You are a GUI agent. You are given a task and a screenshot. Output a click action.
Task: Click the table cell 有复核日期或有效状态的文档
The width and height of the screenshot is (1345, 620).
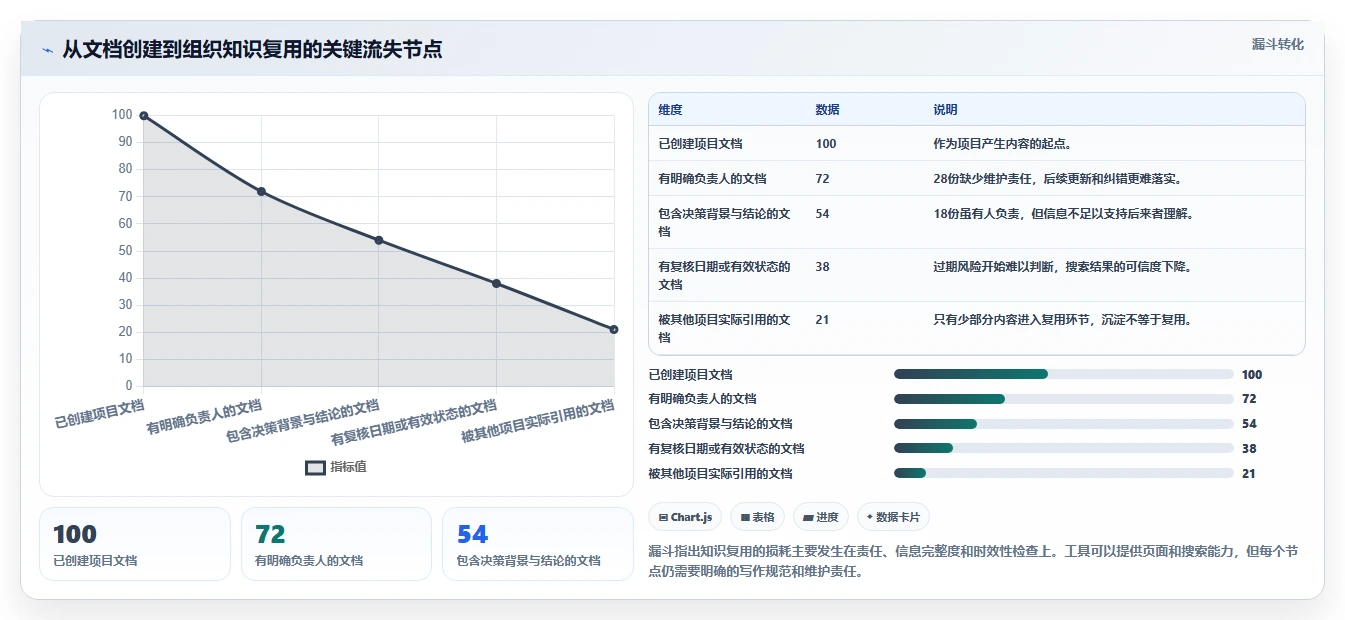[725, 276]
